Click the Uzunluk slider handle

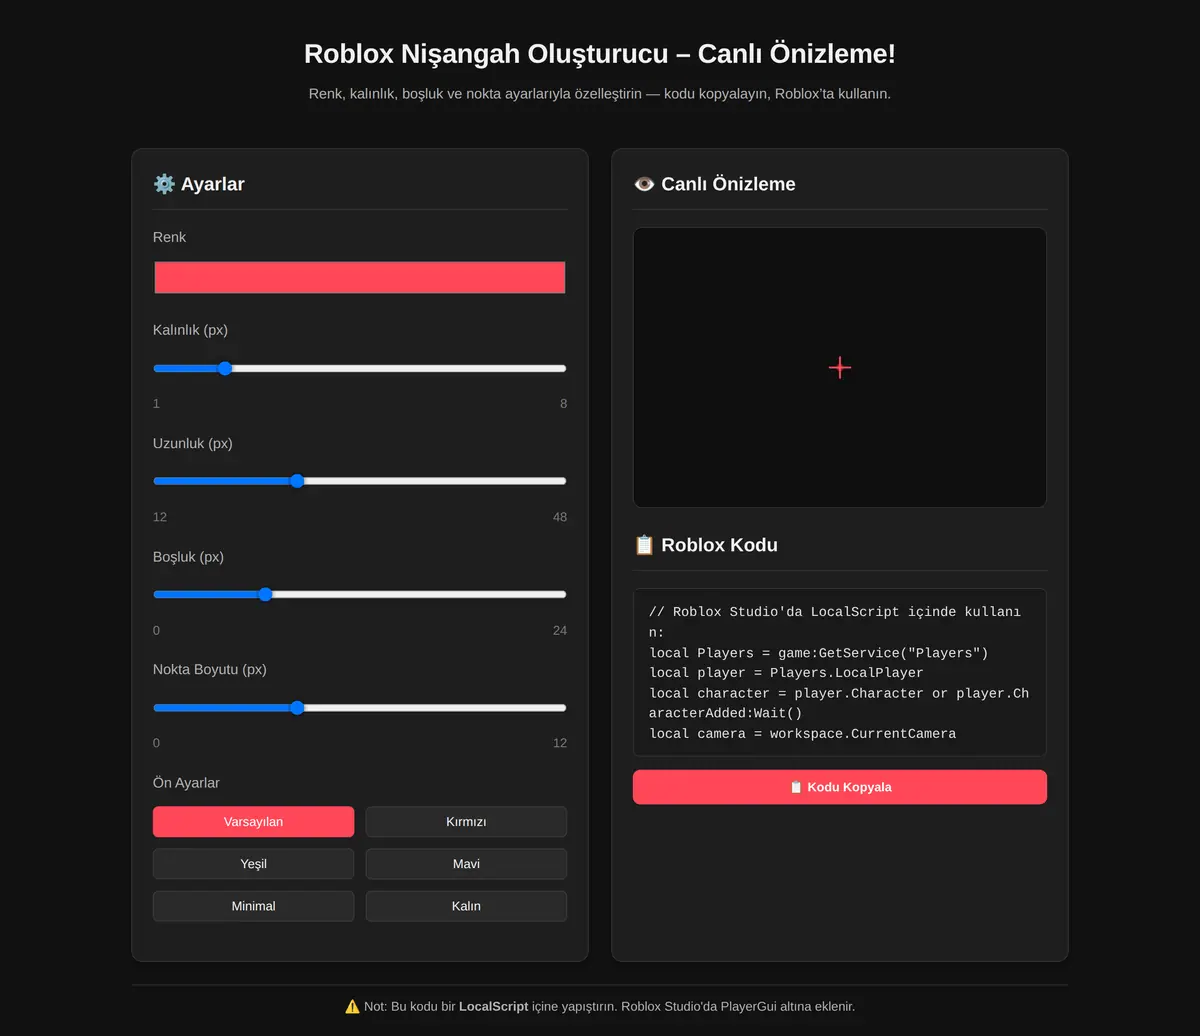tap(297, 481)
